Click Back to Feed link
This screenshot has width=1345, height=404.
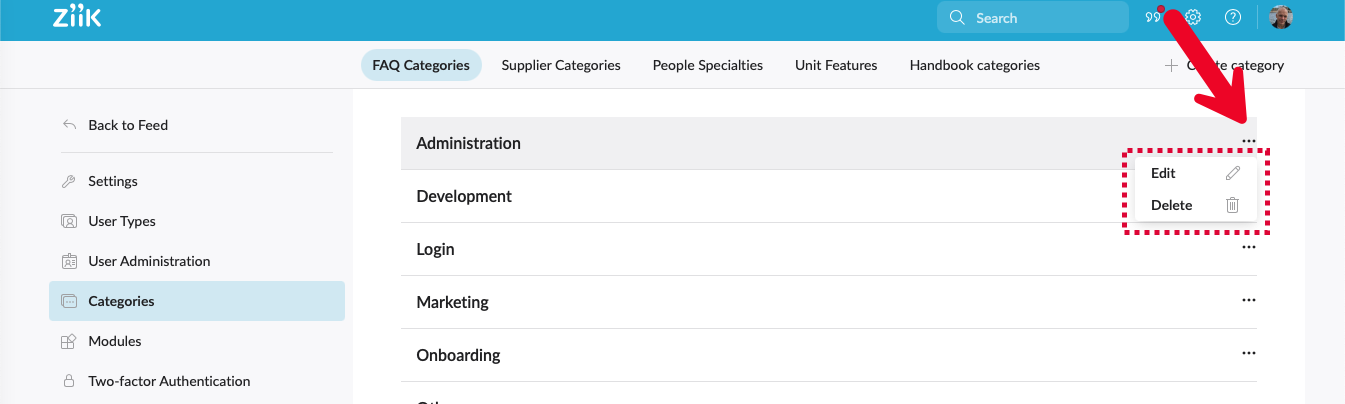pyautogui.click(x=128, y=125)
